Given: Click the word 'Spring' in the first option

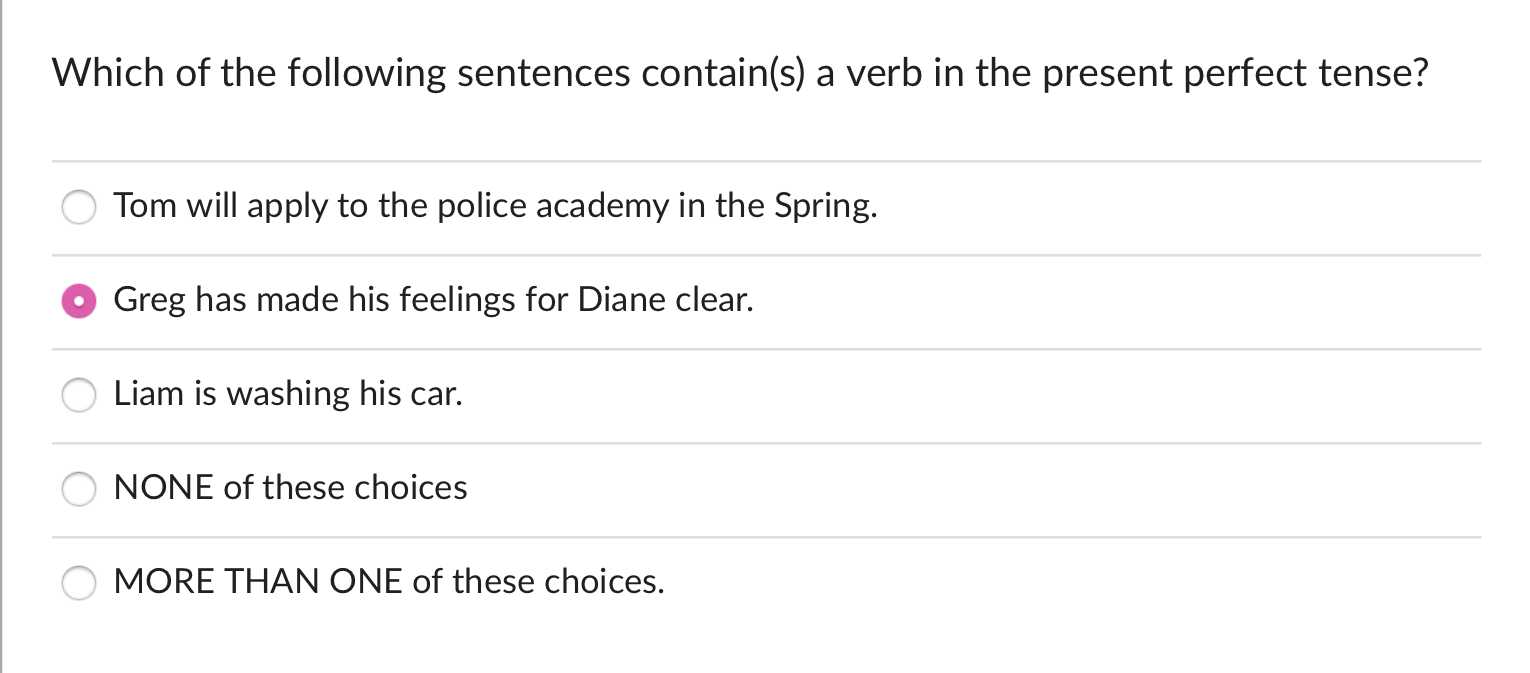Looking at the screenshot, I should point(824,207).
